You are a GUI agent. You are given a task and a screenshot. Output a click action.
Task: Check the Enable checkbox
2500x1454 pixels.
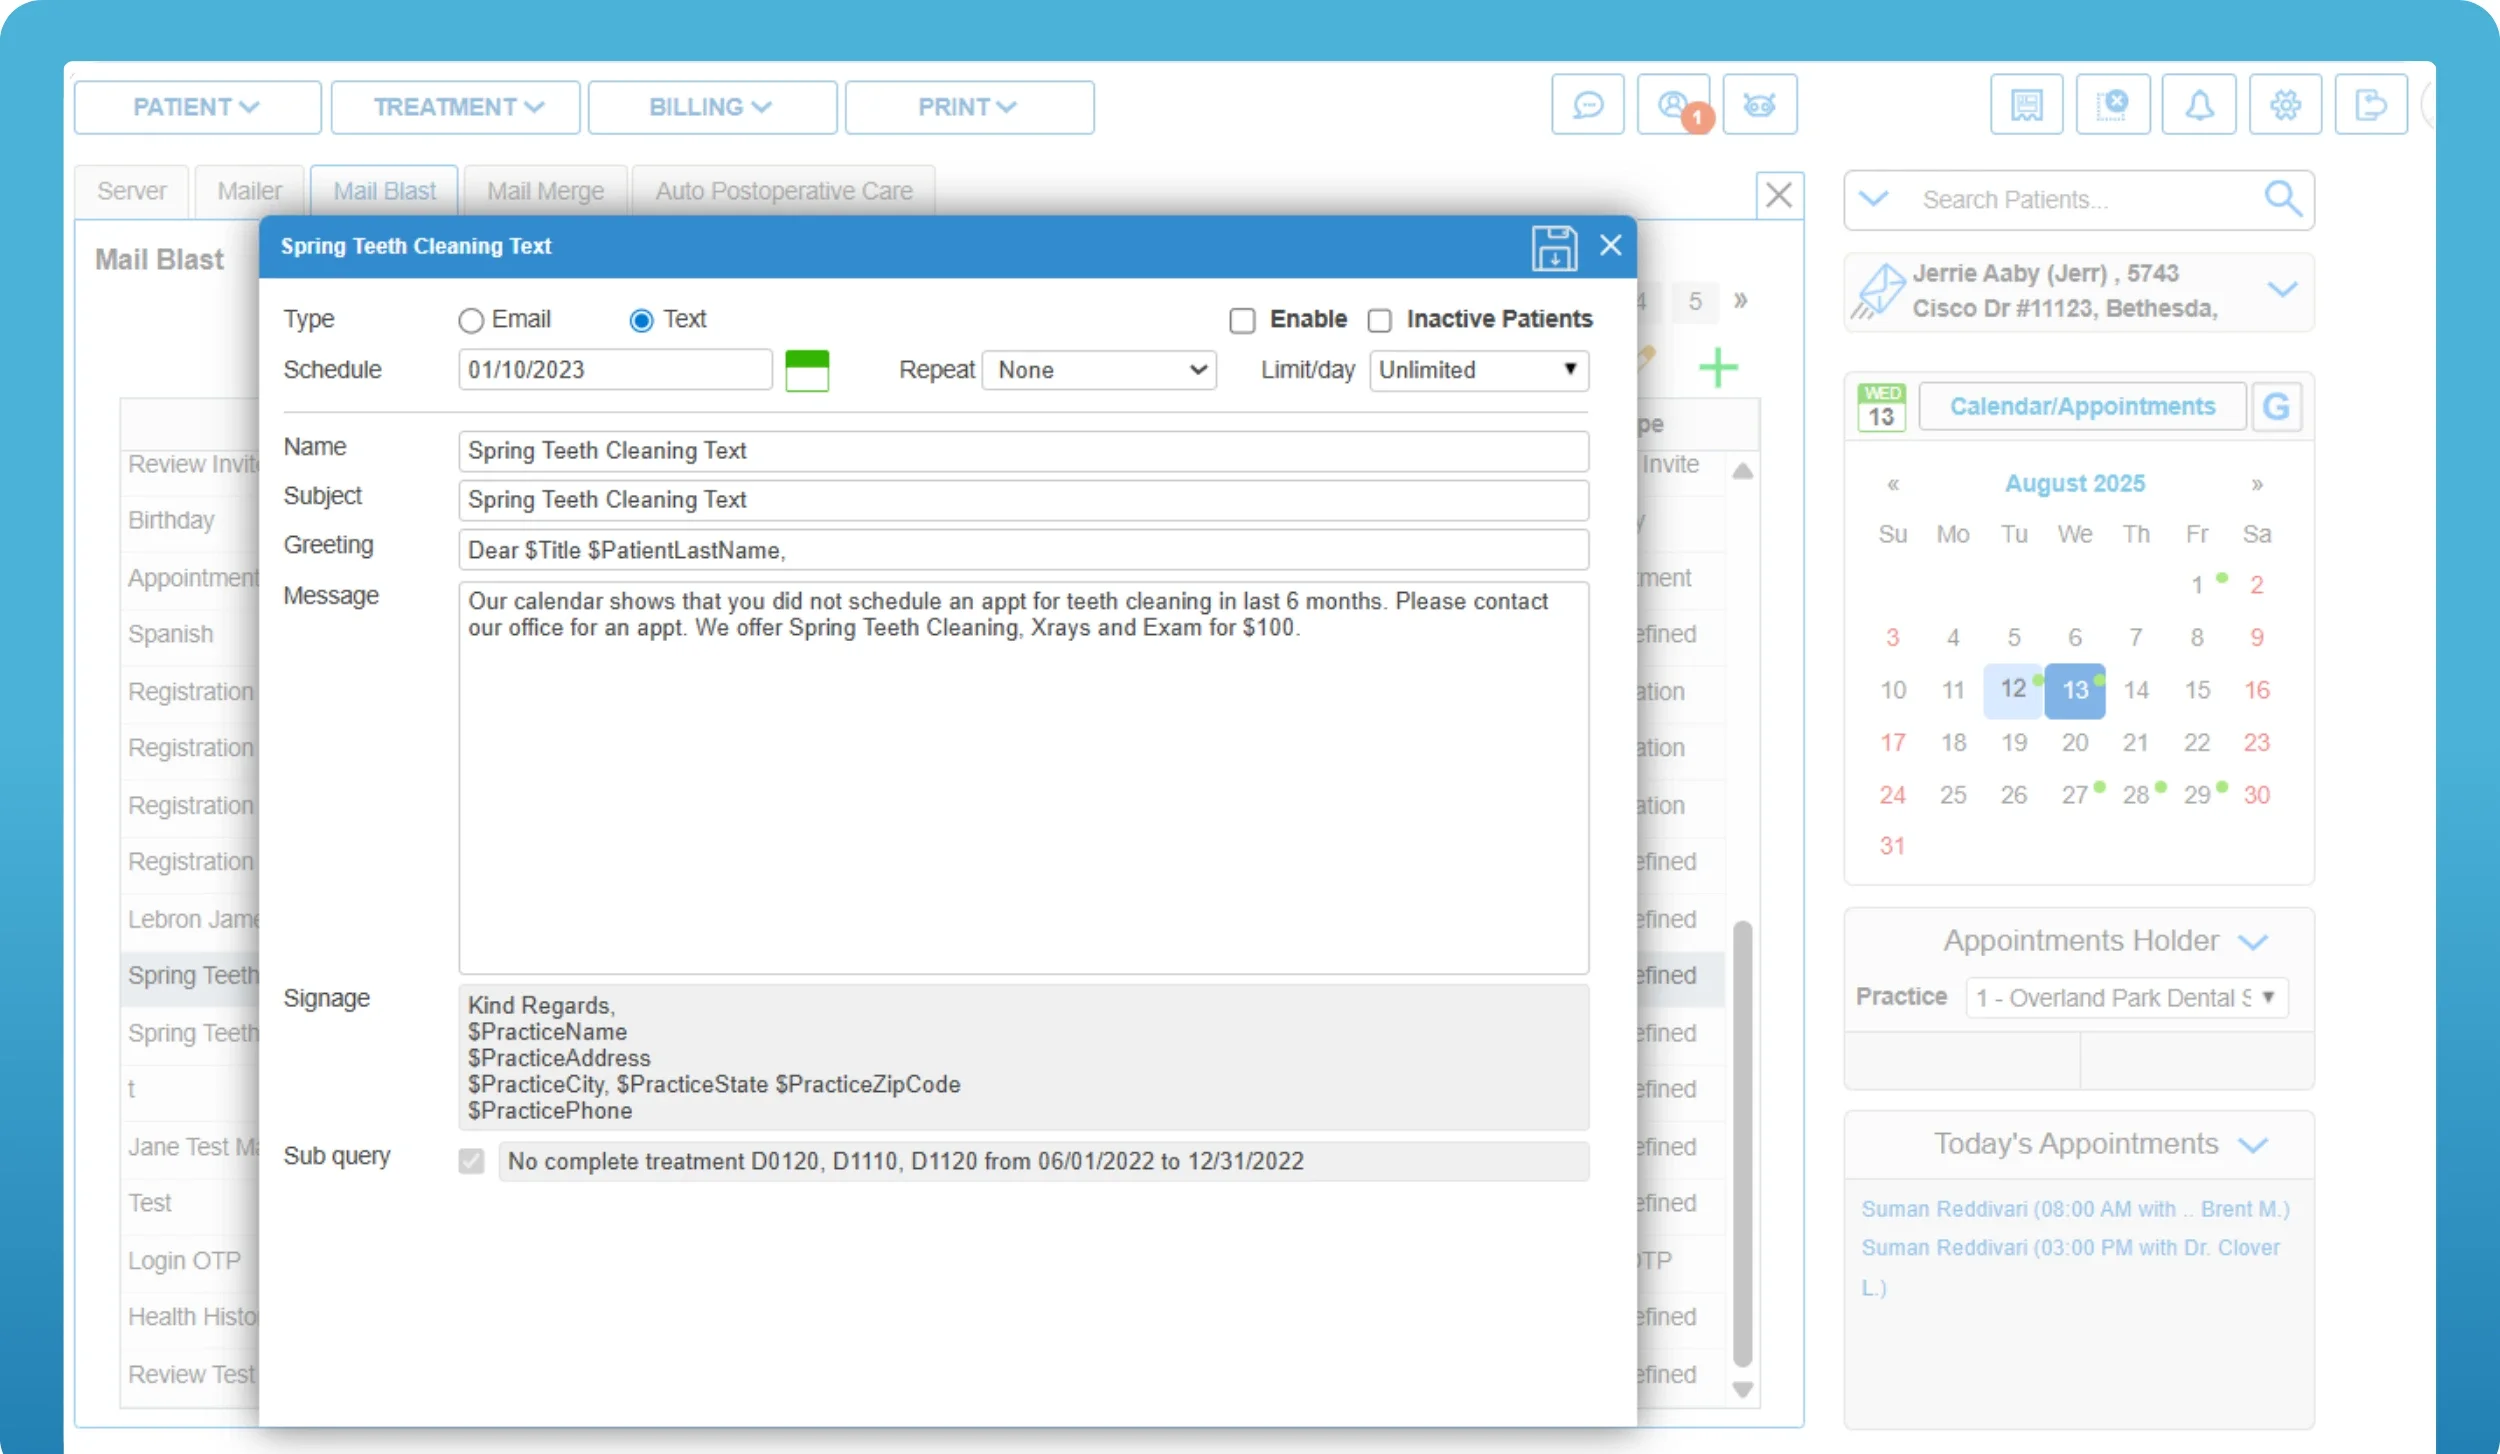point(1242,320)
